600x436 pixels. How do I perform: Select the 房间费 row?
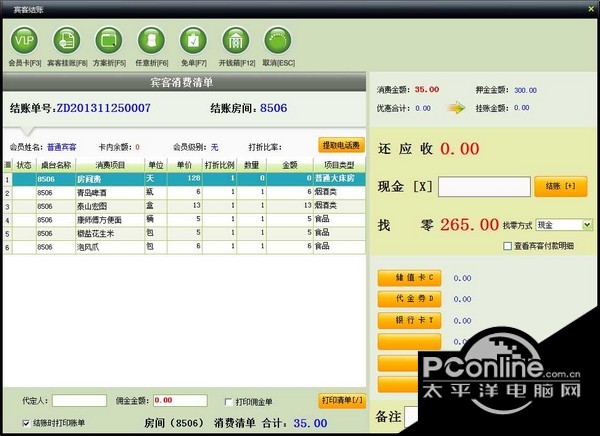click(184, 179)
